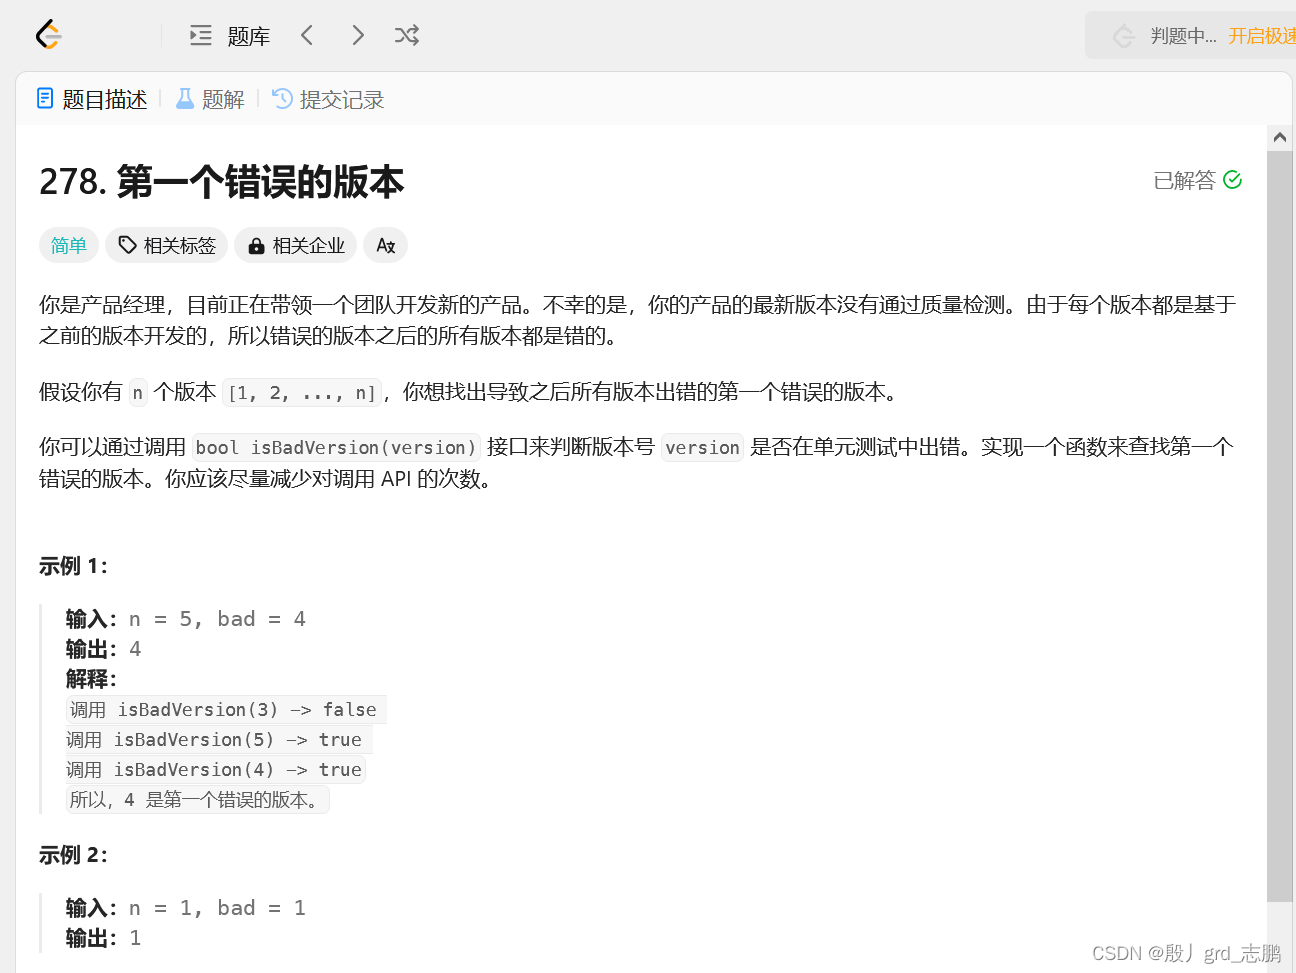Click the vertical scrollbar thumb
The image size is (1296, 973).
pyautogui.click(x=1279, y=526)
